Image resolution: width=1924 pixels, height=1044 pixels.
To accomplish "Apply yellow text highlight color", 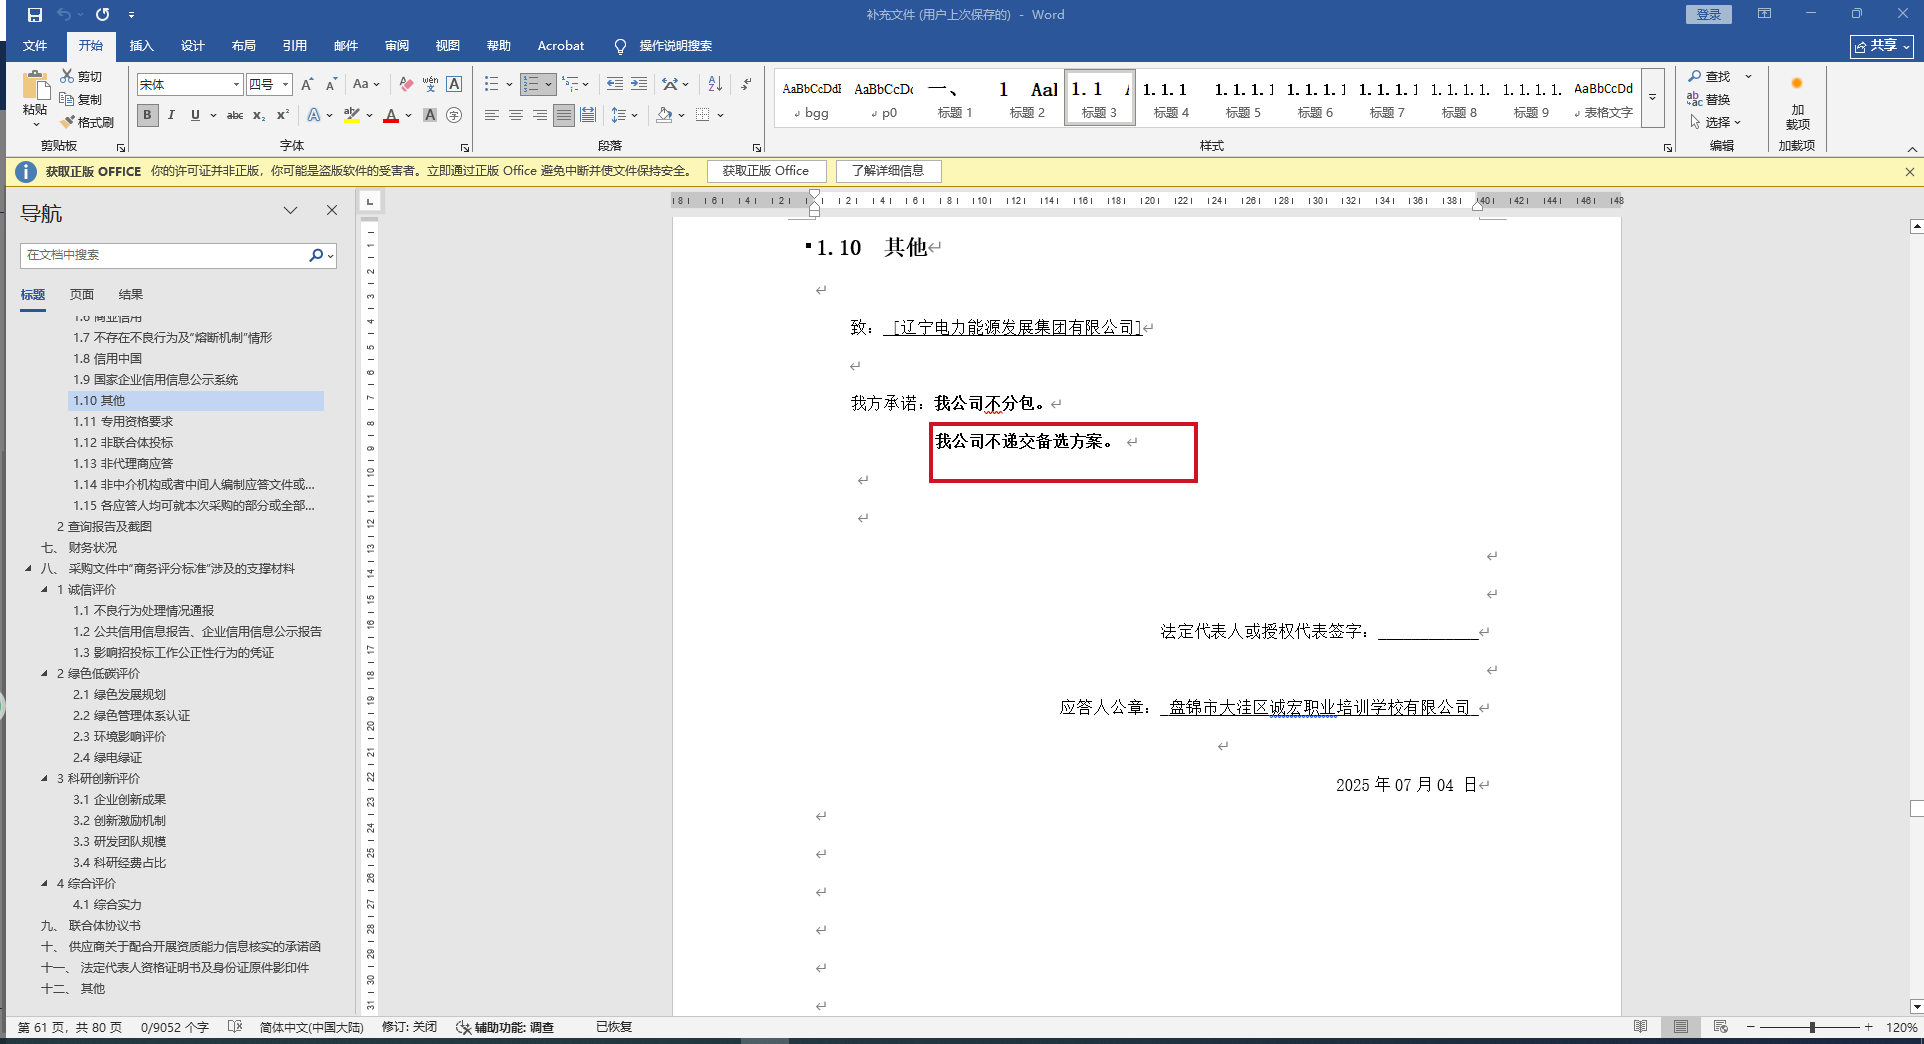I will [x=351, y=116].
